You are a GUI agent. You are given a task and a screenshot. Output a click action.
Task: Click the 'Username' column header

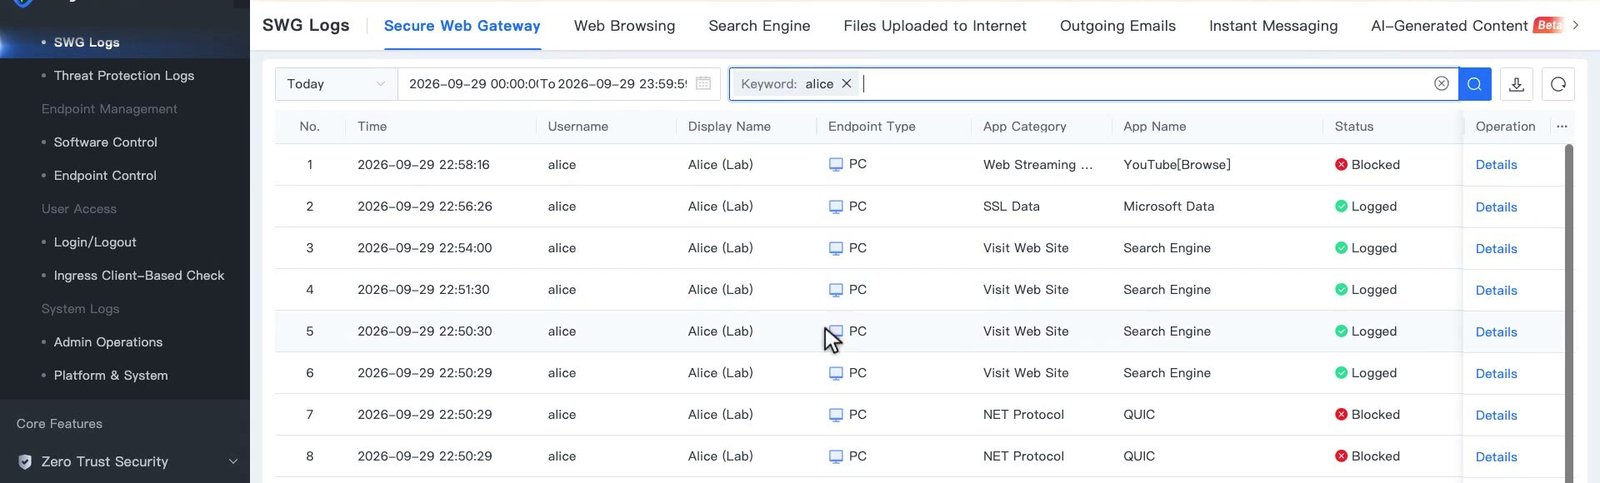click(x=578, y=126)
